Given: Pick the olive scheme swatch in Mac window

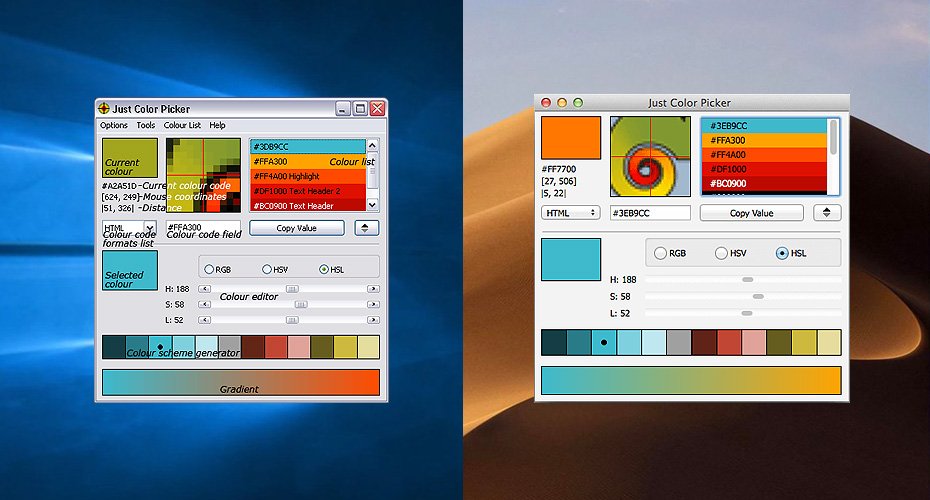Looking at the screenshot, I should pyautogui.click(x=779, y=343).
